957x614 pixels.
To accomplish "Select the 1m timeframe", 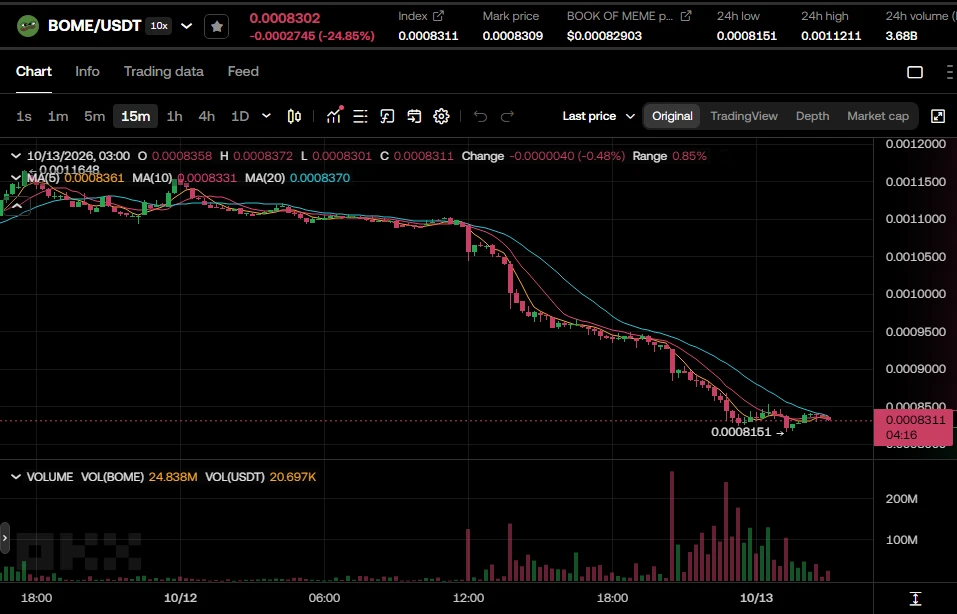I will 58,116.
